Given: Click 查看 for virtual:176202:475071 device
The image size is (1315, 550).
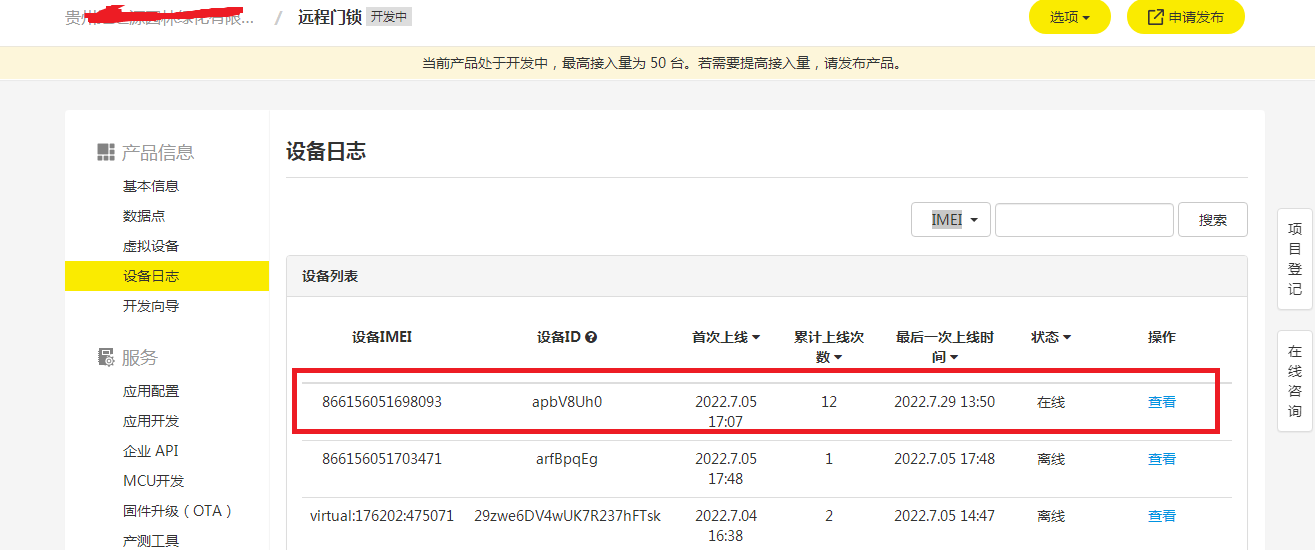Looking at the screenshot, I should pyautogui.click(x=1162, y=516).
